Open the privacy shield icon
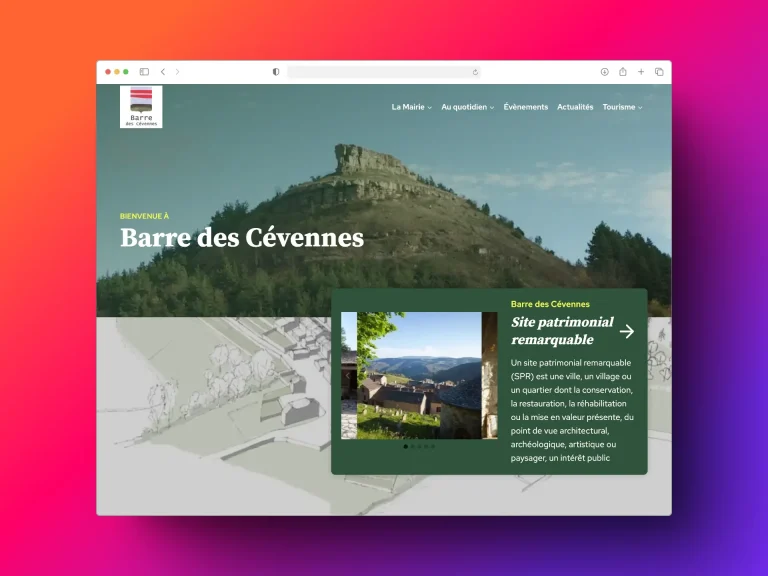This screenshot has width=768, height=576. pyautogui.click(x=276, y=72)
